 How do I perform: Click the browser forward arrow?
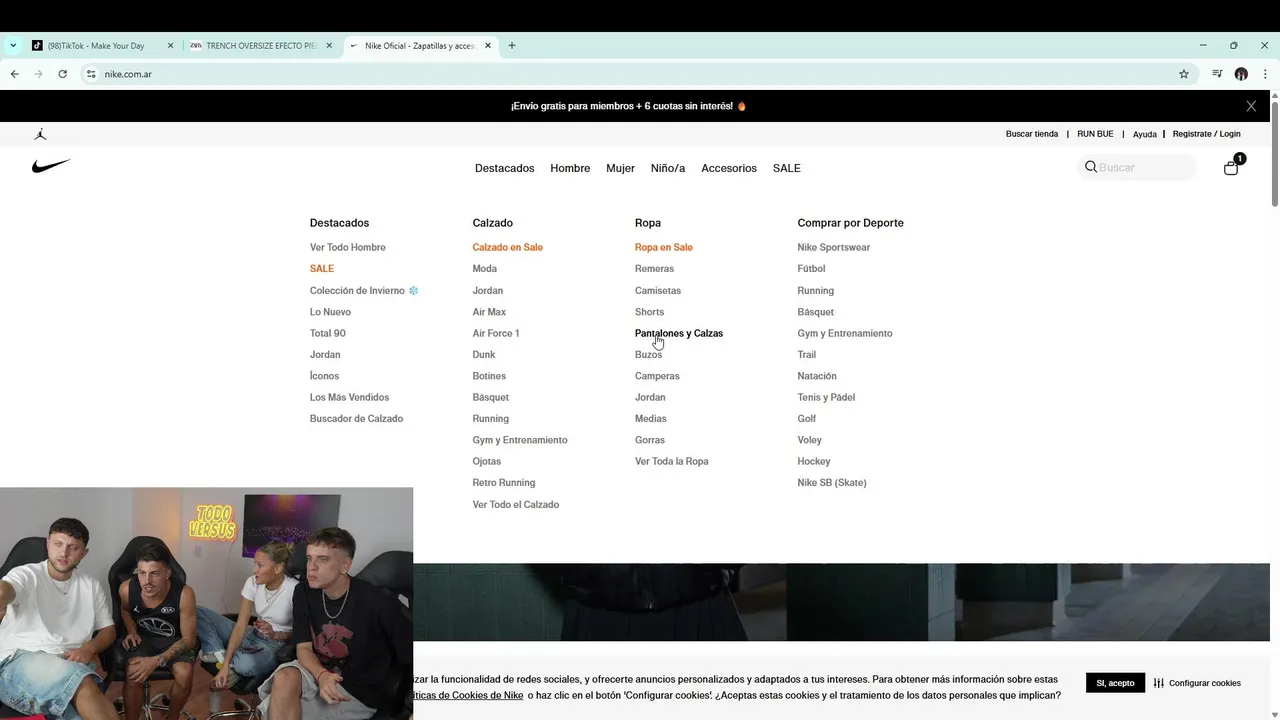pos(38,74)
